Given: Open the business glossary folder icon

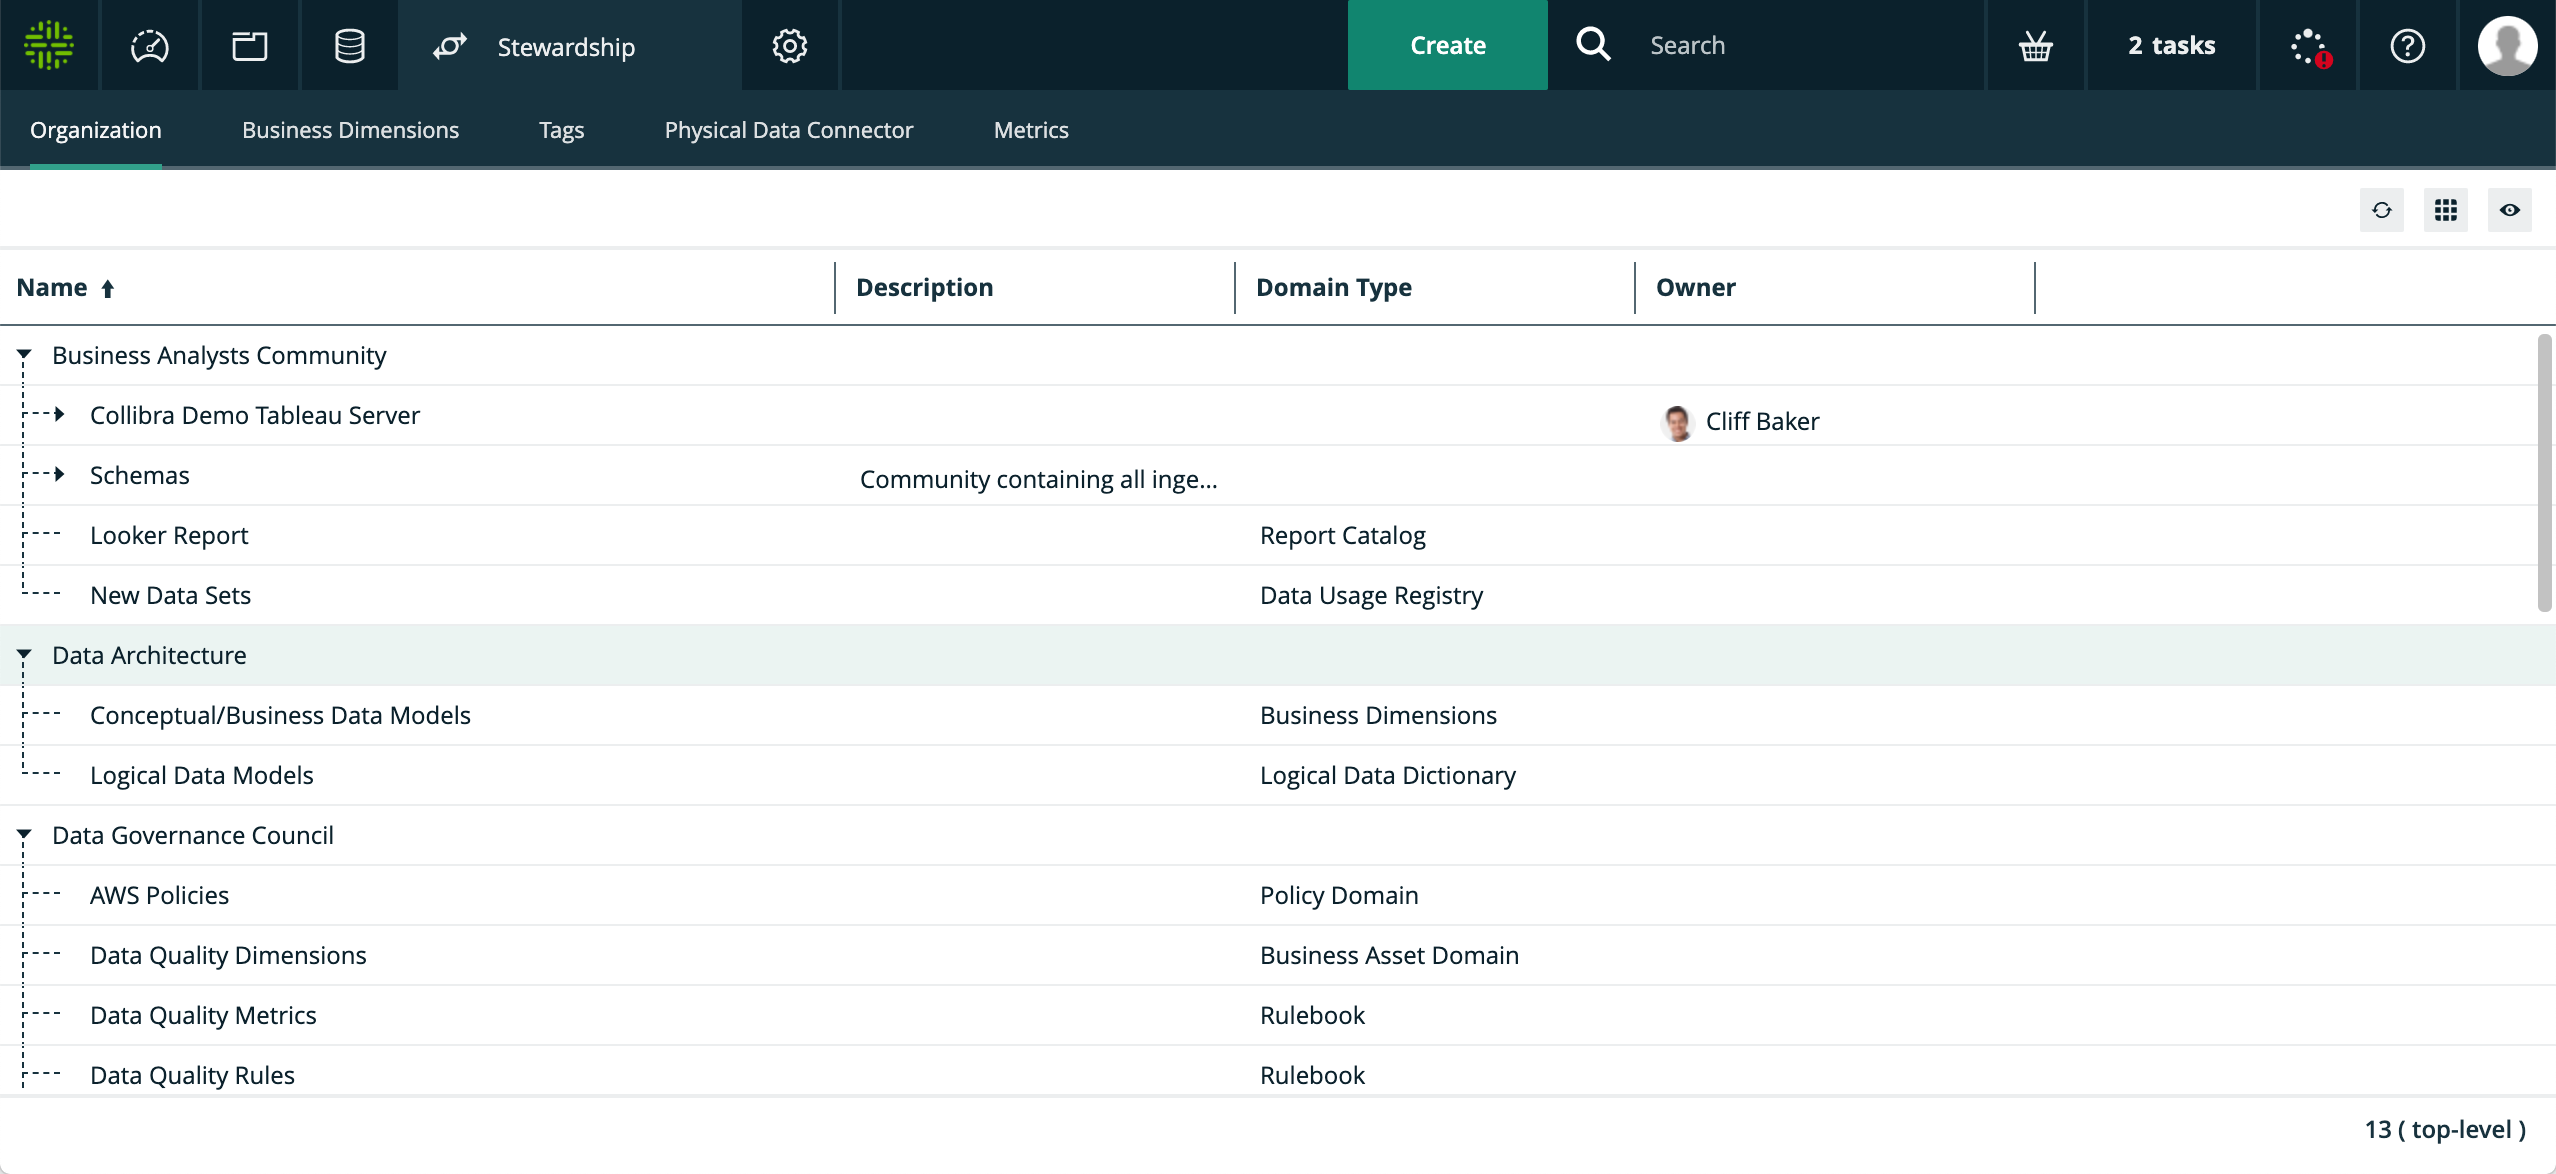Looking at the screenshot, I should pos(249,45).
